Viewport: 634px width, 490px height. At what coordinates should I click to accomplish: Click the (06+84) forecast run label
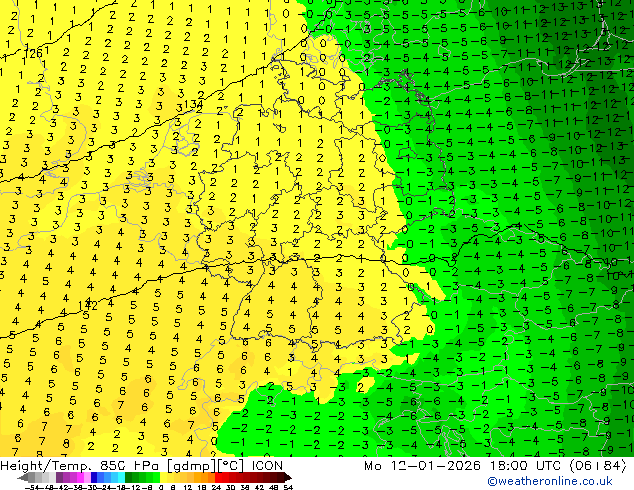click(x=598, y=466)
